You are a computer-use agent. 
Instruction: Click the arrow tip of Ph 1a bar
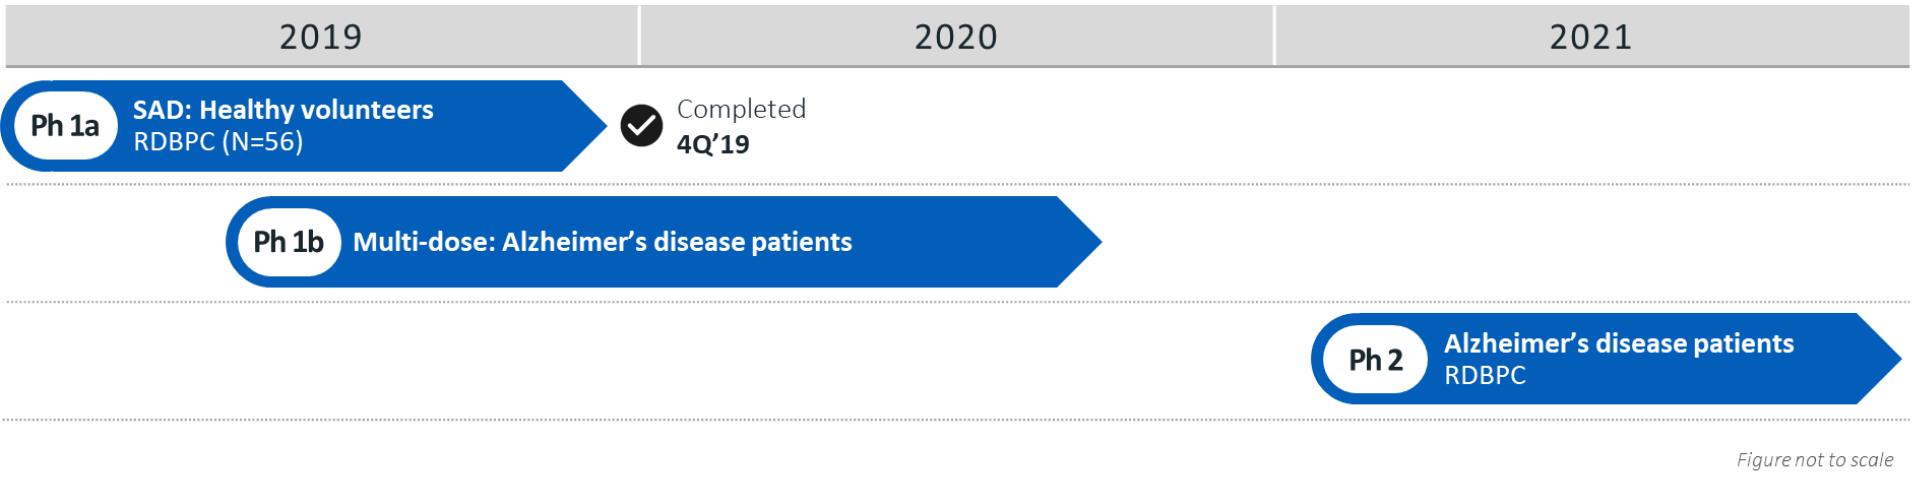[x=595, y=126]
